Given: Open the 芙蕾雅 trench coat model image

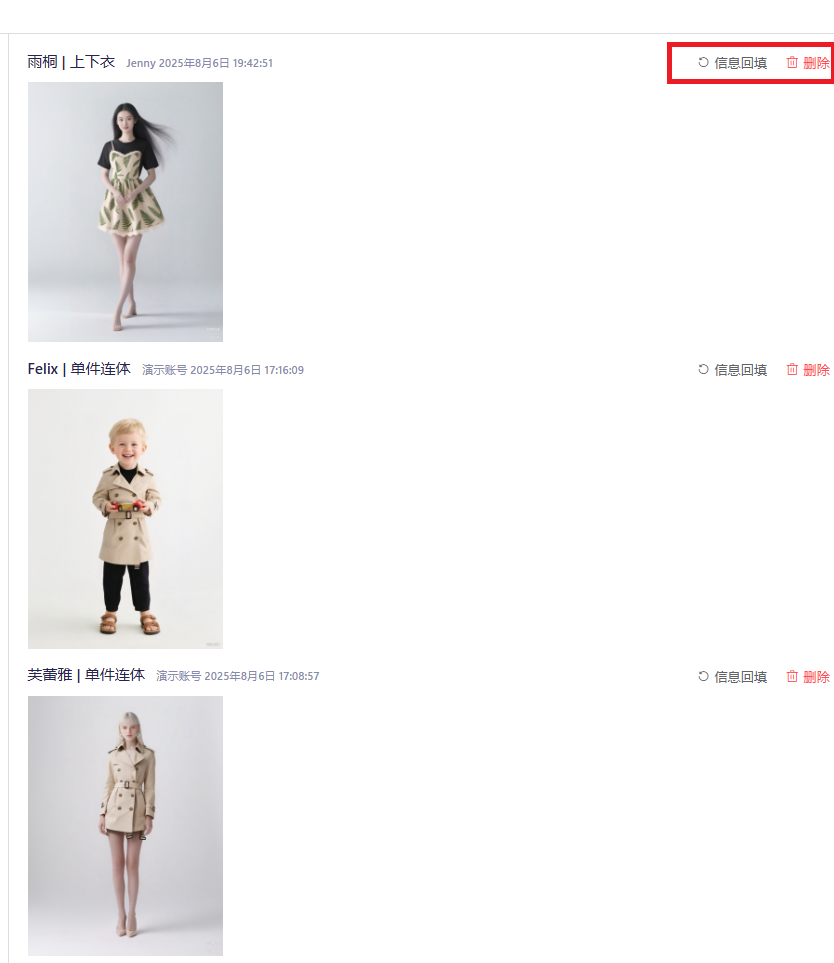Looking at the screenshot, I should coord(125,826).
